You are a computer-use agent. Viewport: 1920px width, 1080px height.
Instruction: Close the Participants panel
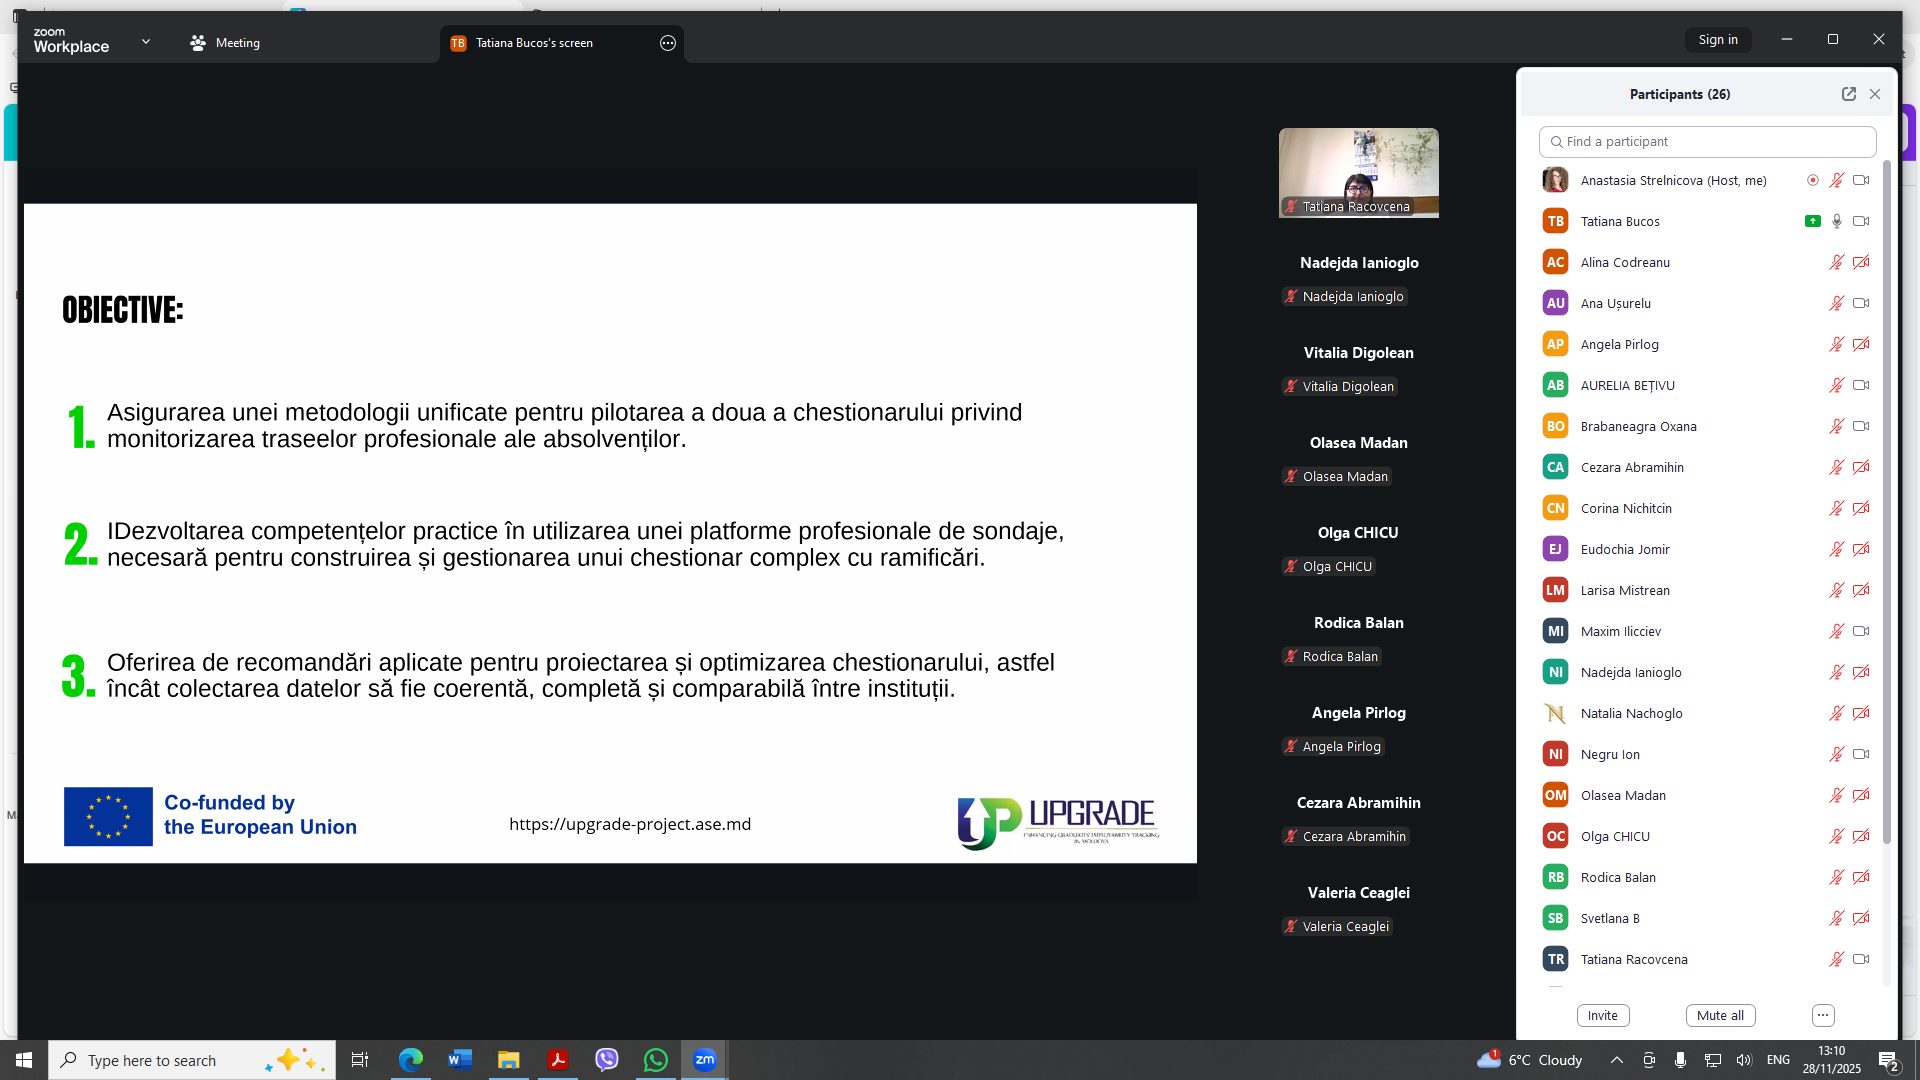point(1875,94)
